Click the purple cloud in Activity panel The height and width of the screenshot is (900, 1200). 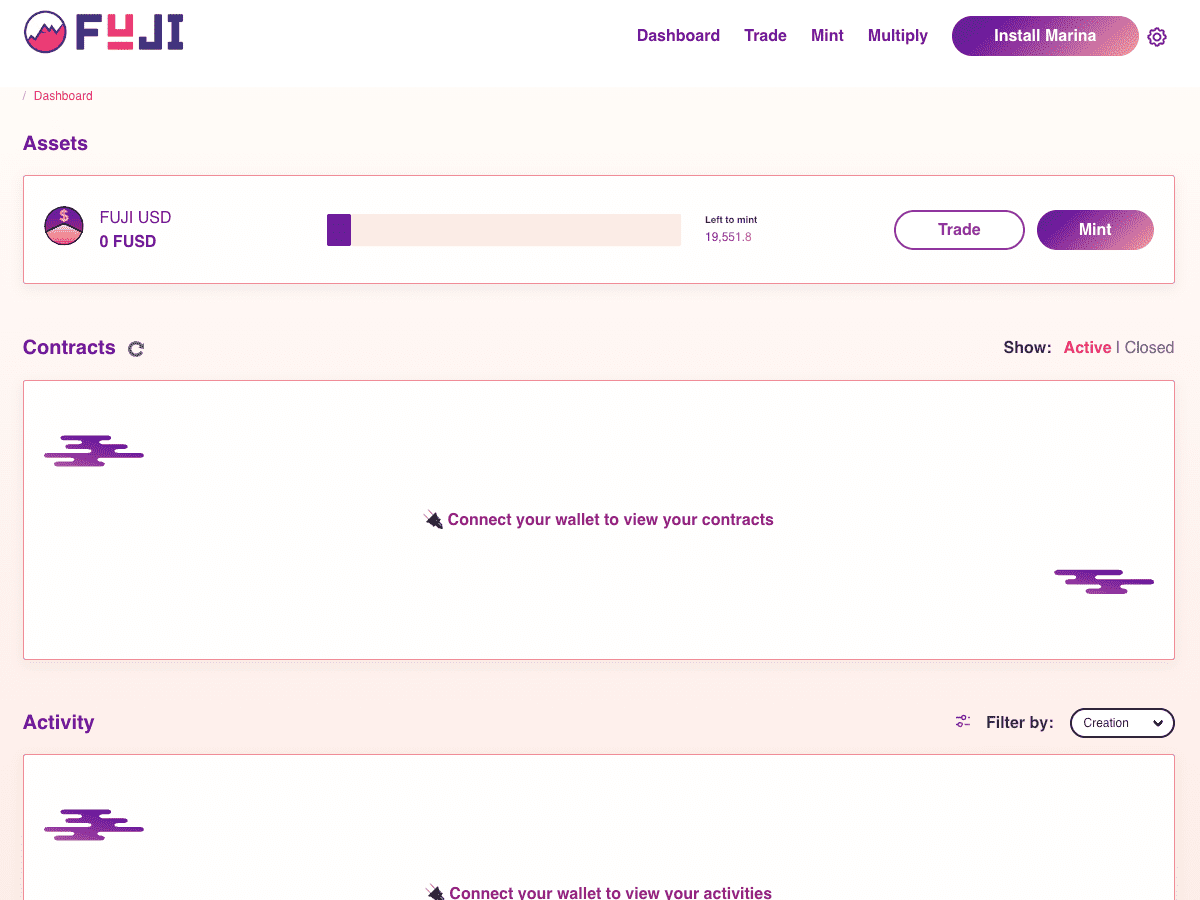[94, 825]
